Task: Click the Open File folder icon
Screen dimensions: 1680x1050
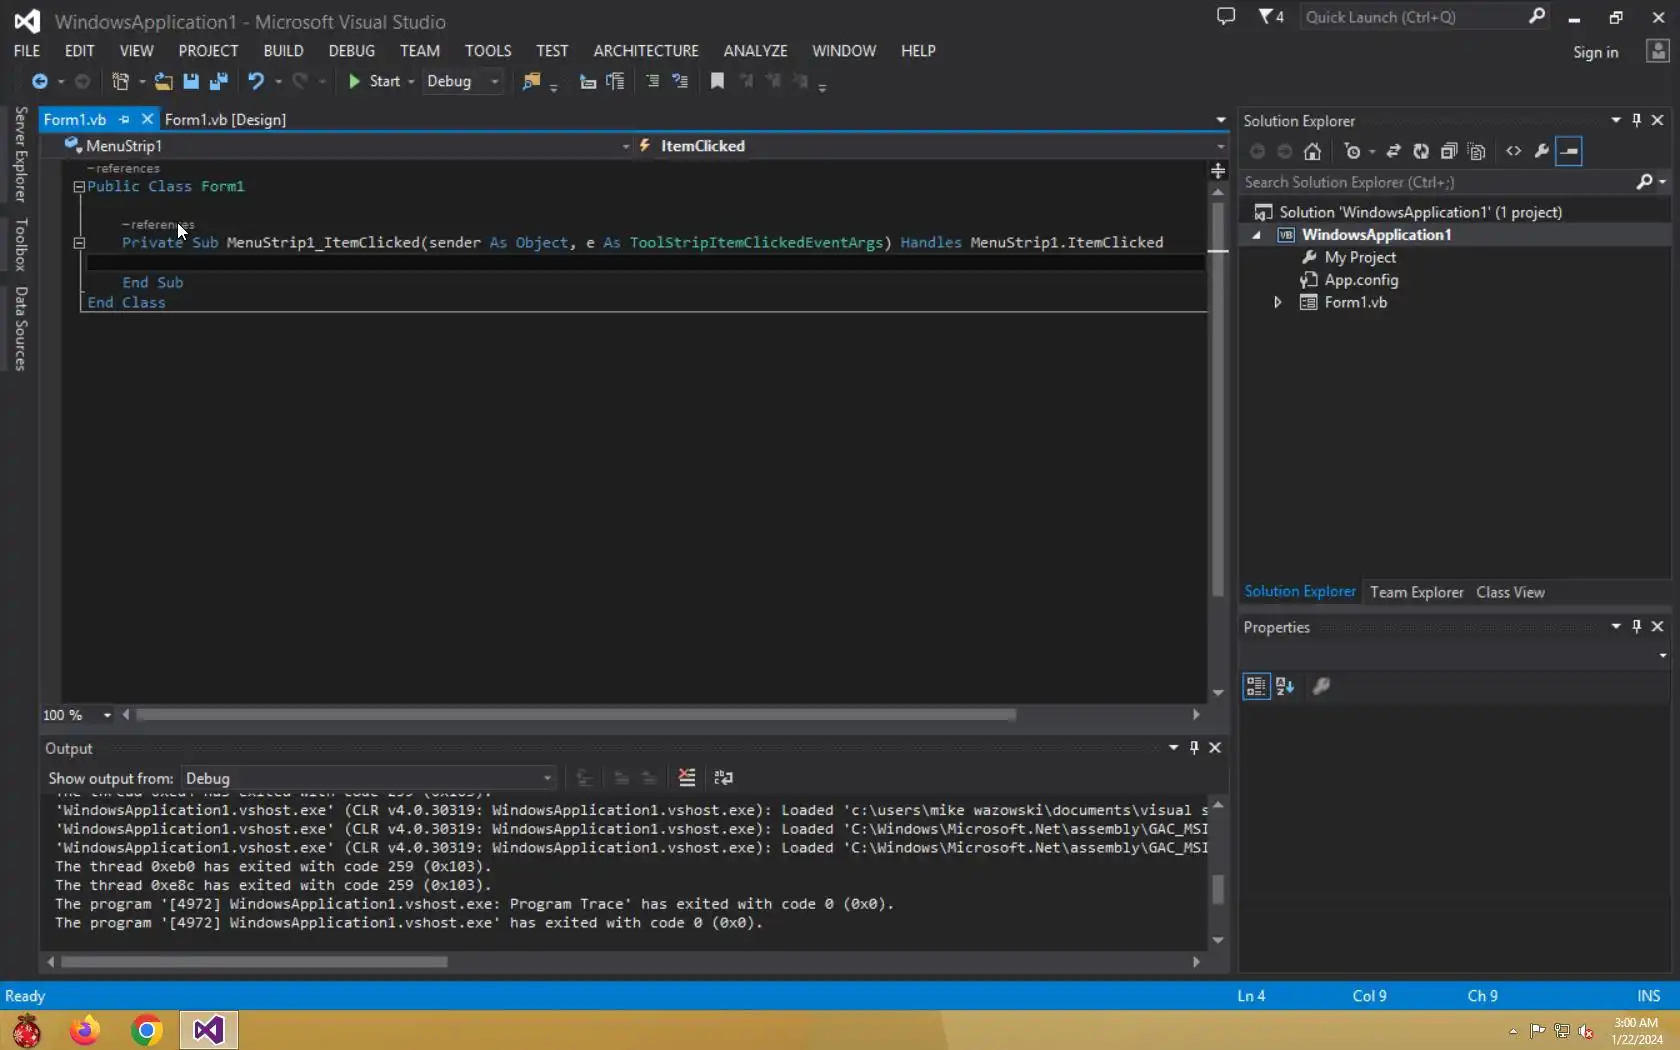Action: [x=163, y=81]
